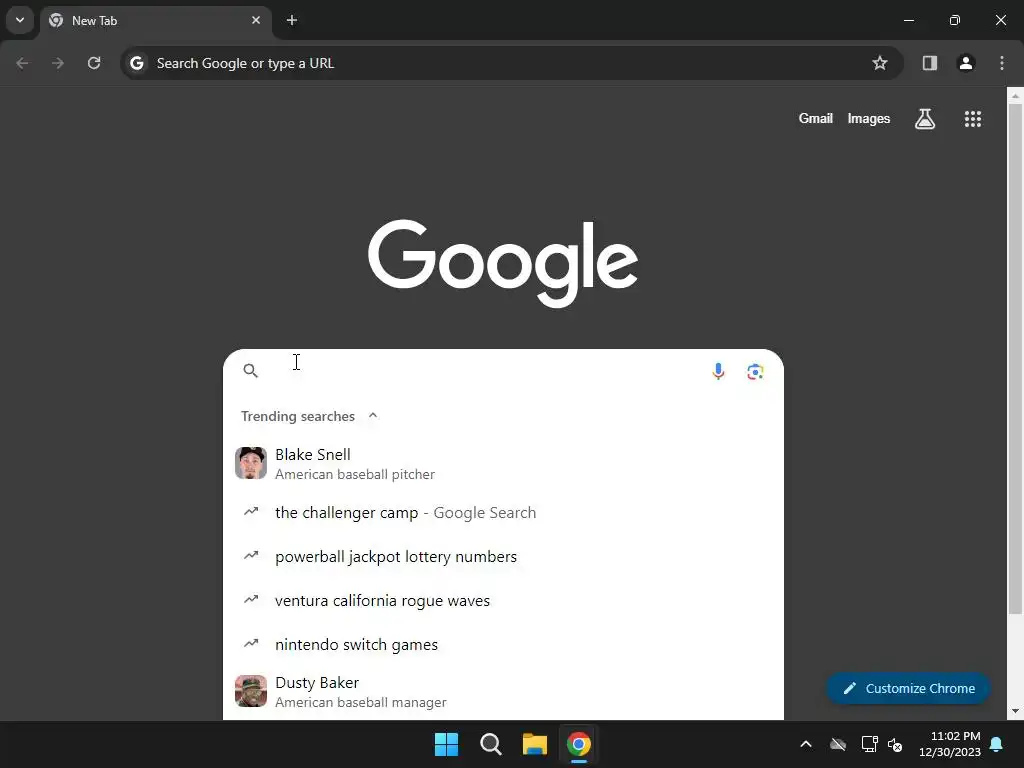
Task: Click Chrome icon in taskbar
Action: (x=579, y=744)
